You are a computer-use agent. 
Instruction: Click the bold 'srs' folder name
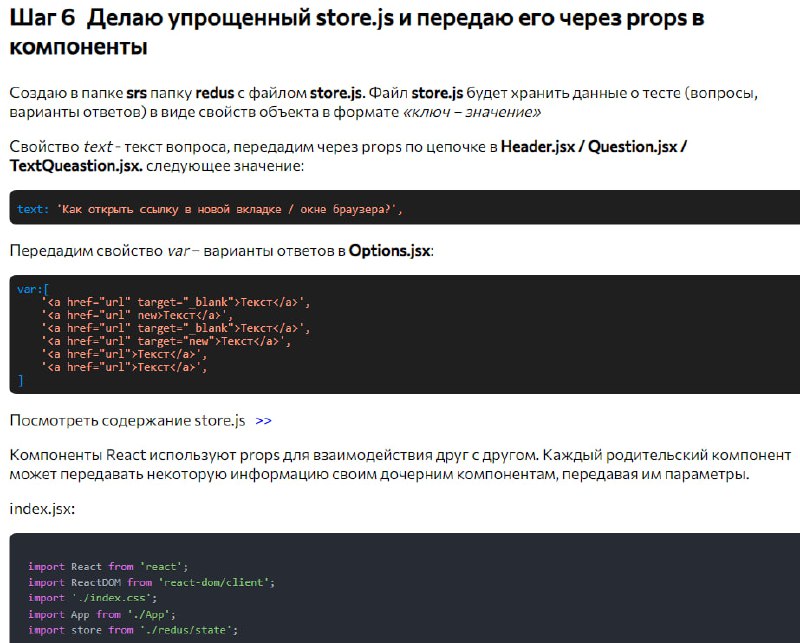[136, 93]
